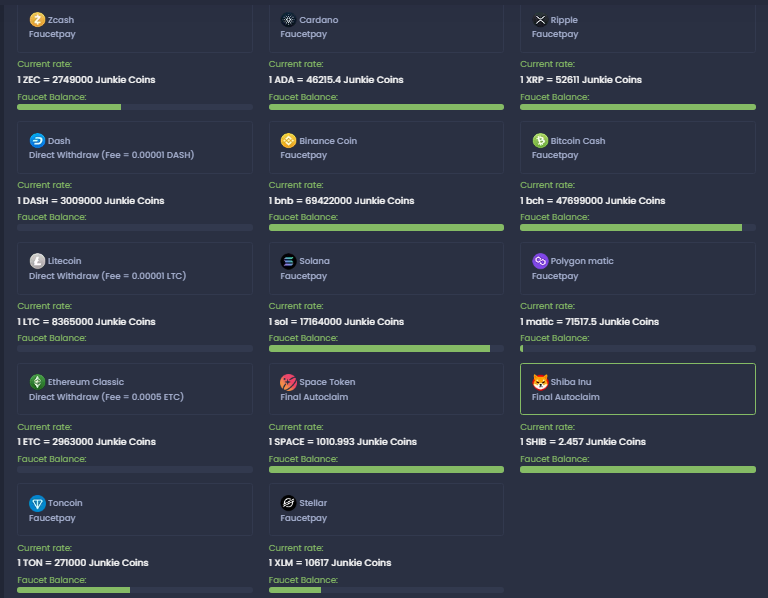
Task: Click the '1 SHIB = 2.457 Junkie Coins' rate
Action: [583, 441]
